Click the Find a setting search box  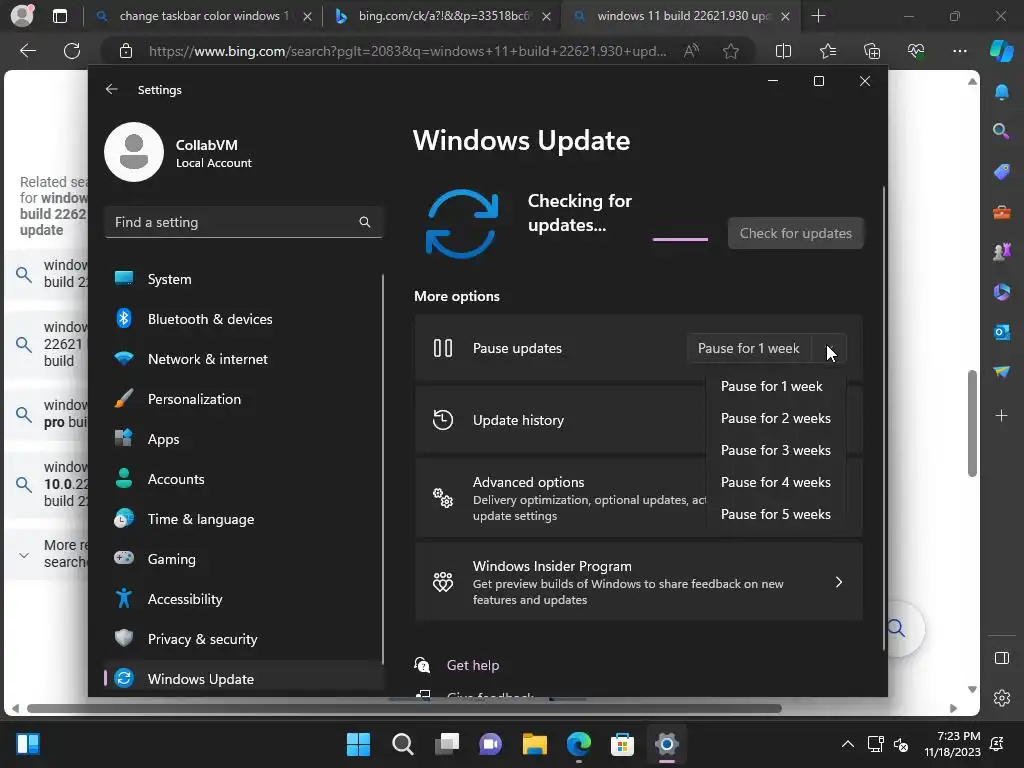tap(243, 222)
